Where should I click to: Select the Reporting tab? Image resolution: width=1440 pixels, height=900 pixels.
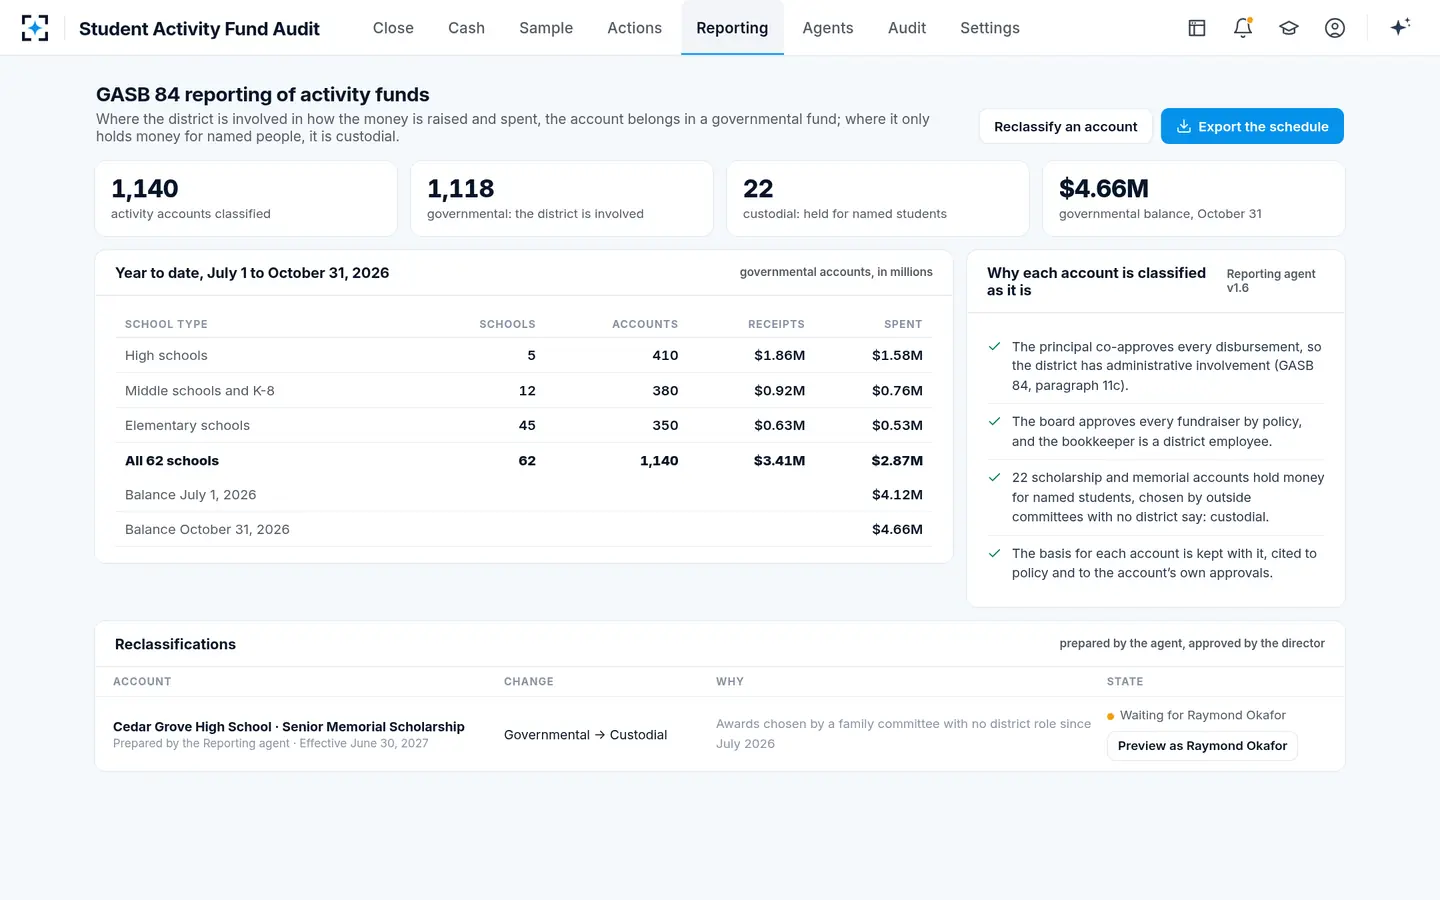click(732, 28)
